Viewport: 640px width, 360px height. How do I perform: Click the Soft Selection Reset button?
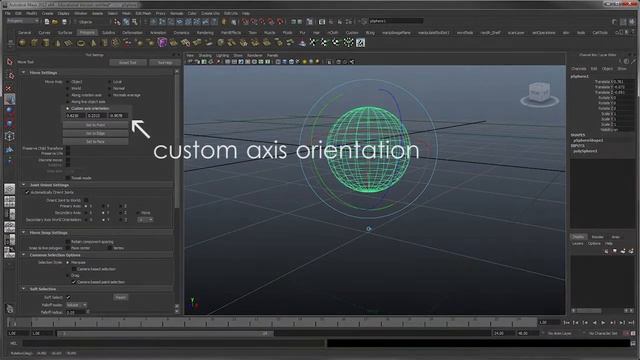coord(120,297)
